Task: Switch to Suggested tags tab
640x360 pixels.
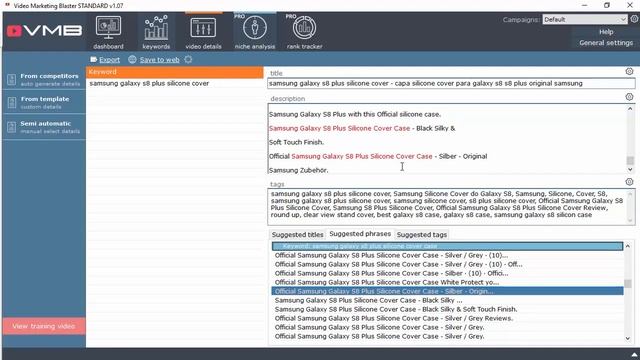Action: (x=422, y=235)
